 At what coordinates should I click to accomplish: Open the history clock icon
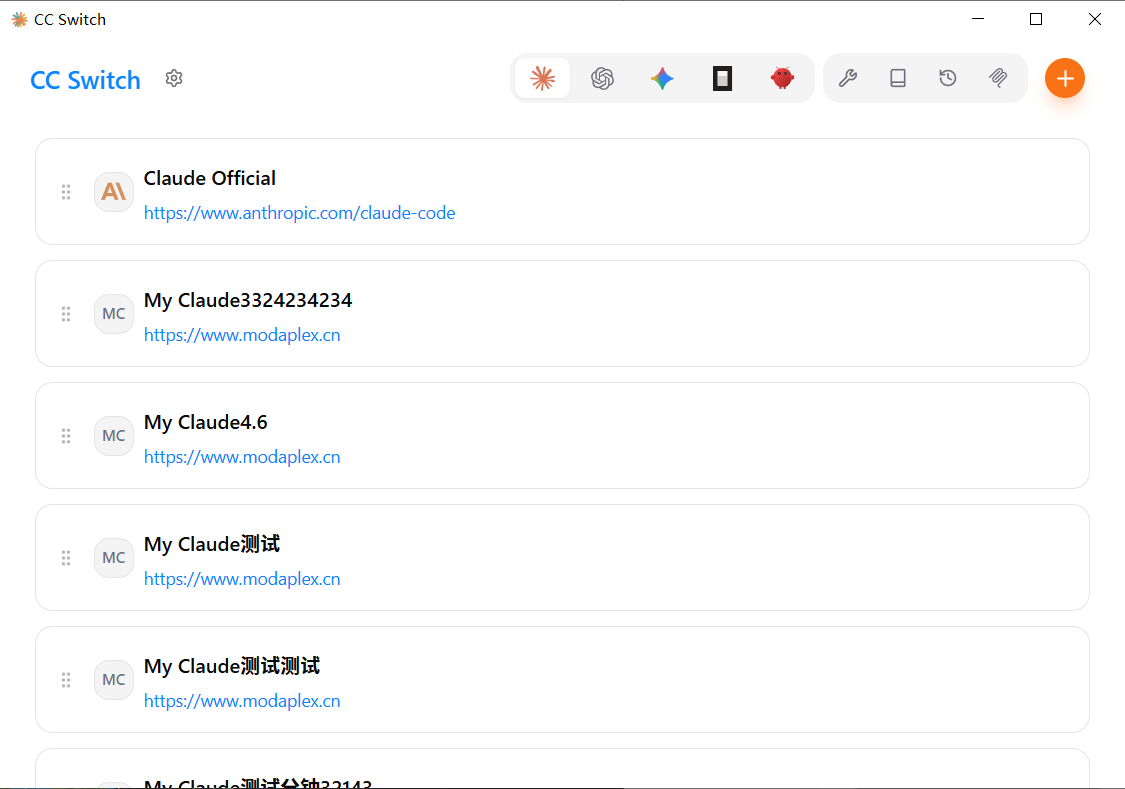coord(948,78)
